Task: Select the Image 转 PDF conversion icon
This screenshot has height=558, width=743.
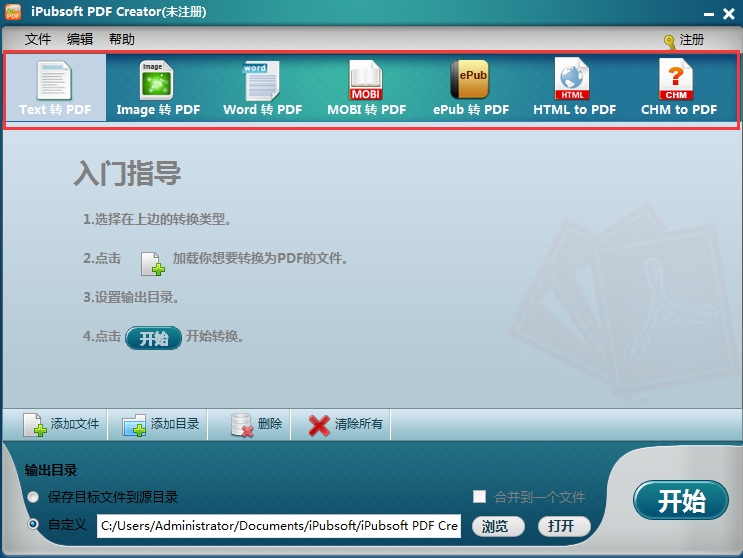Action: coord(158,88)
